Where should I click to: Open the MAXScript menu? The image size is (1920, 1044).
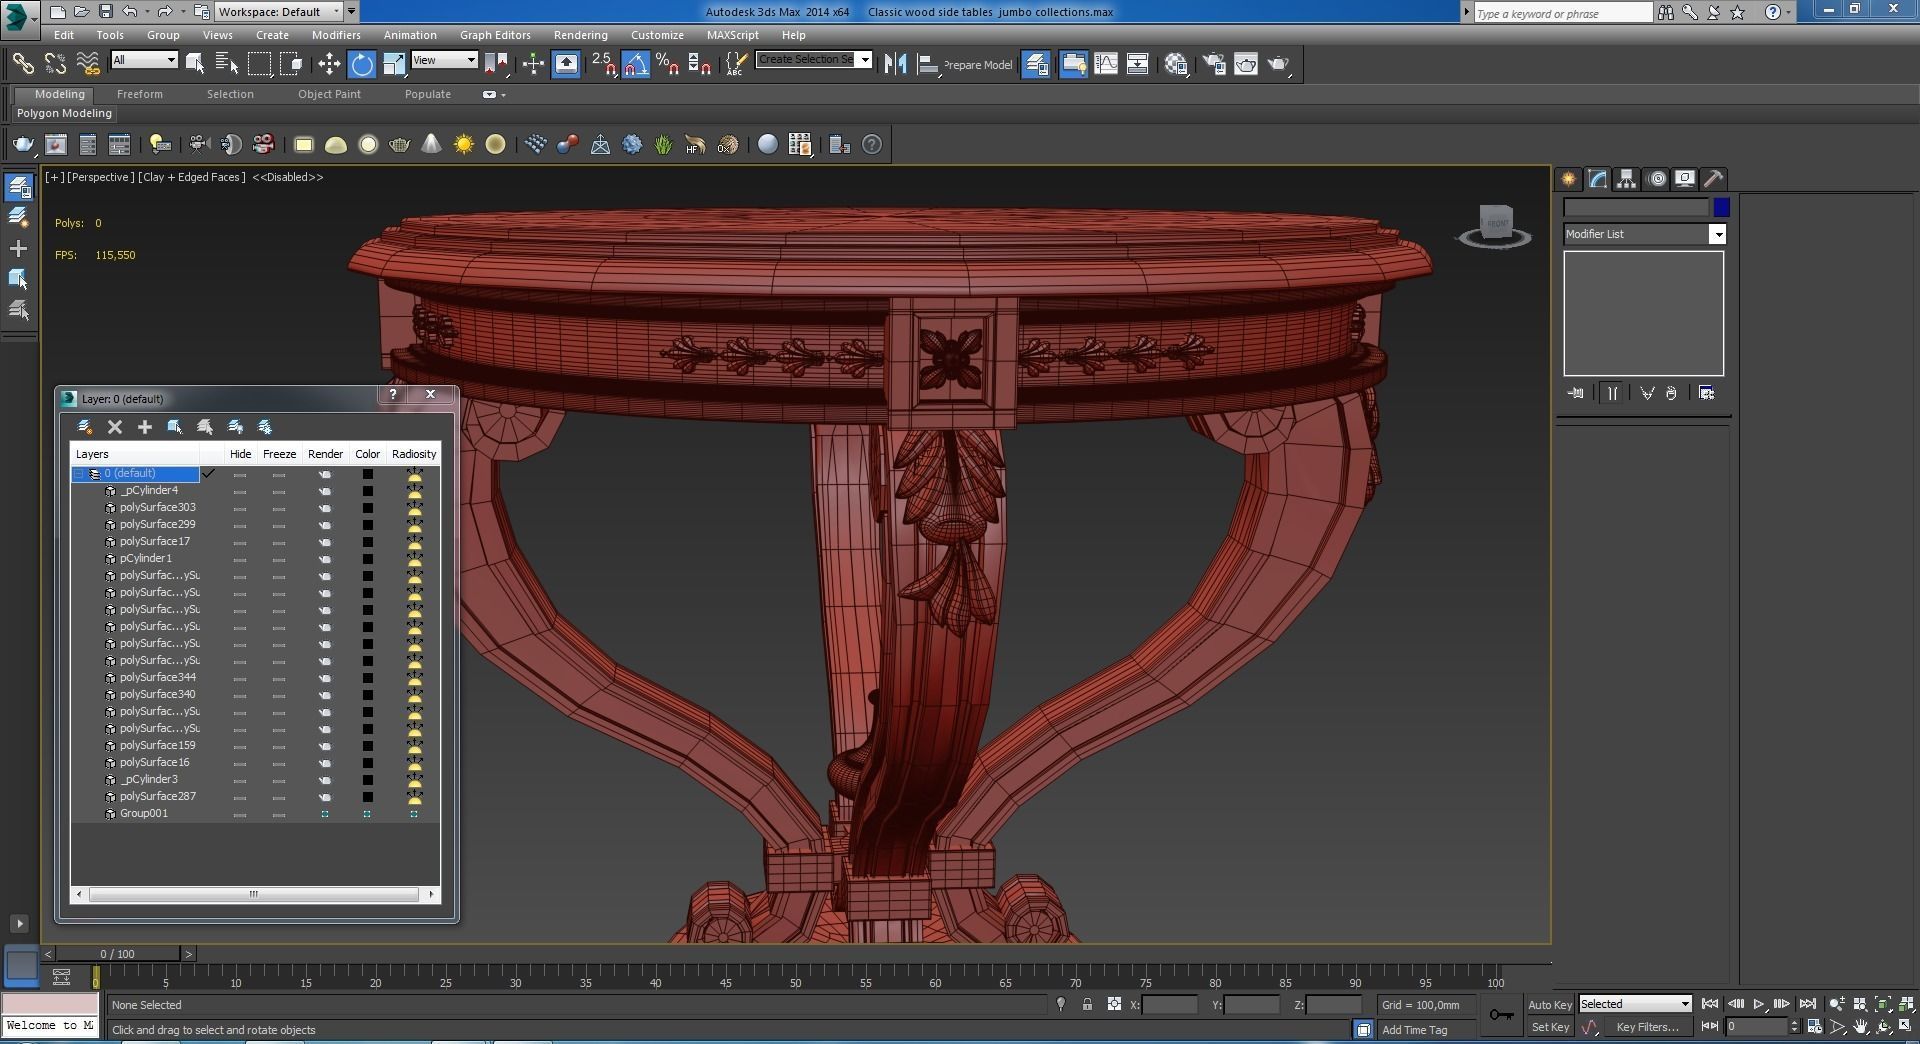732,35
